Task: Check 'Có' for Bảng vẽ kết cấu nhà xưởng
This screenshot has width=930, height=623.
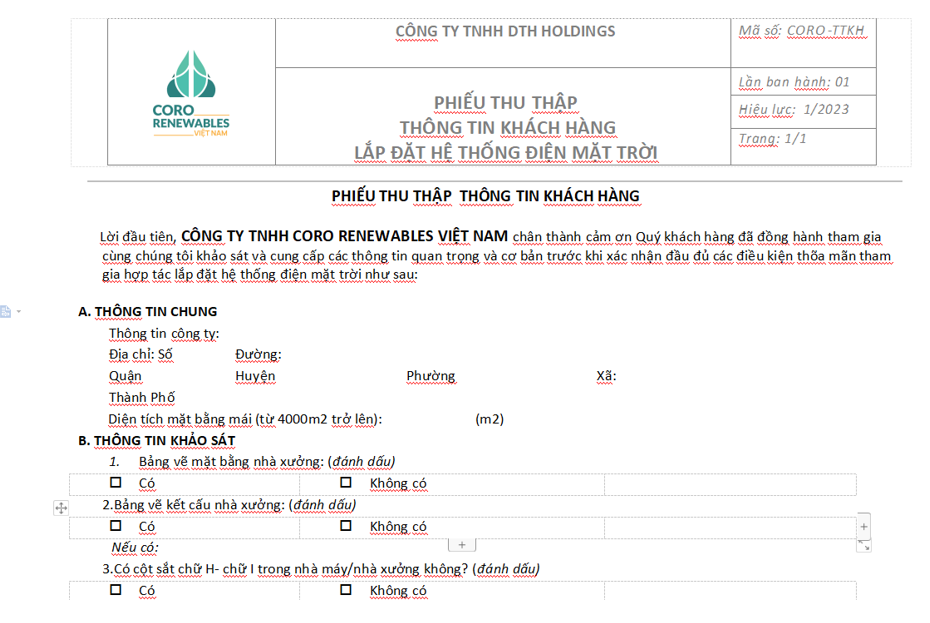Action: (116, 526)
